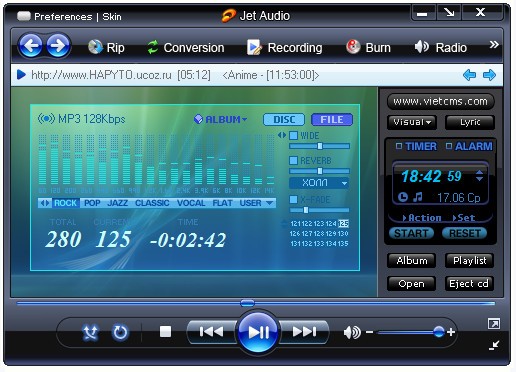Stop playback
This screenshot has height=372, width=516.
165,332
